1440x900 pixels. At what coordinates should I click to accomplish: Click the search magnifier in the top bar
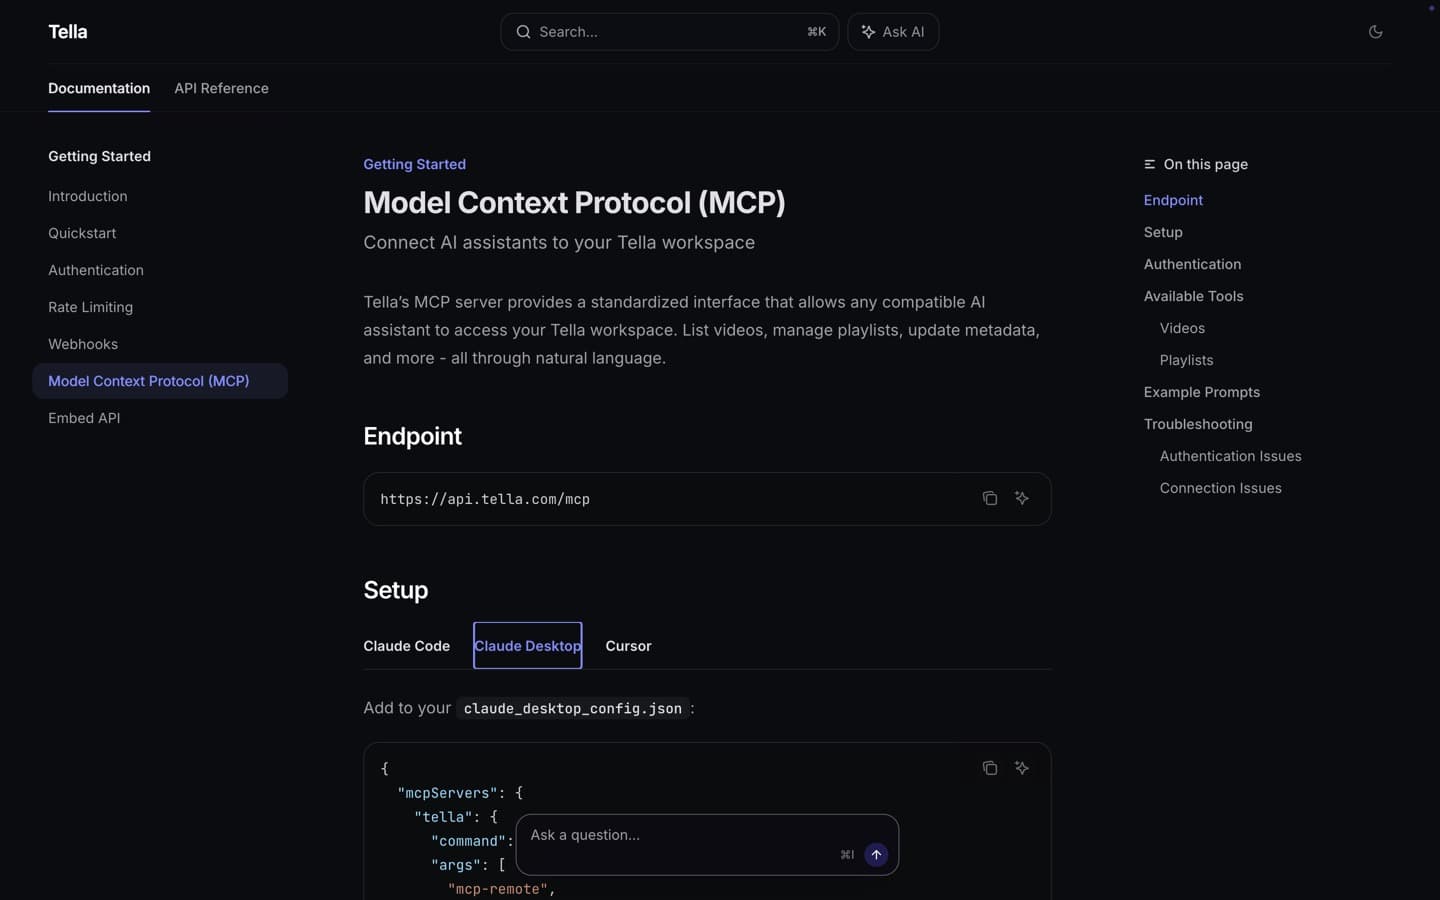[x=523, y=31]
